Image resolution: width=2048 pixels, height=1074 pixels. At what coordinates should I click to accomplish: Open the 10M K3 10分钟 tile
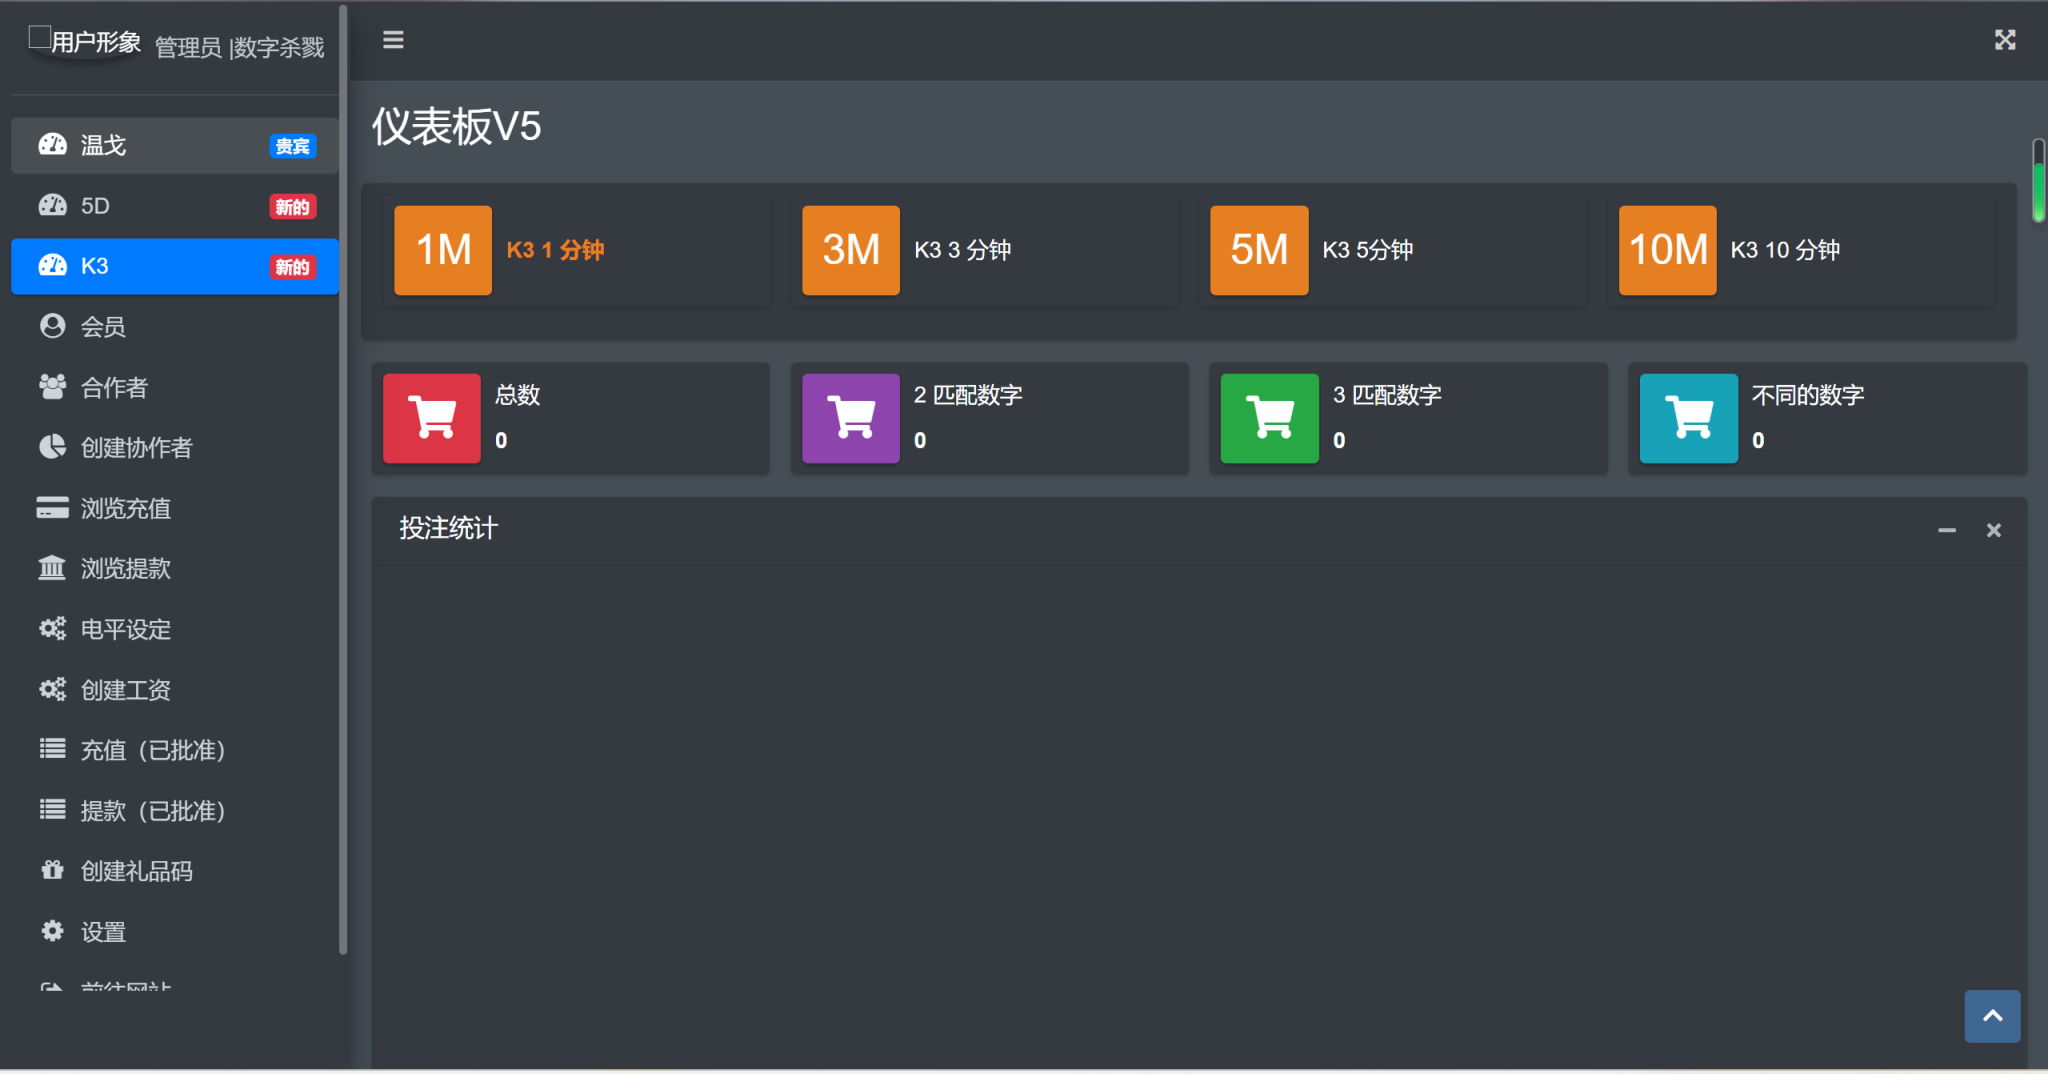1667,250
